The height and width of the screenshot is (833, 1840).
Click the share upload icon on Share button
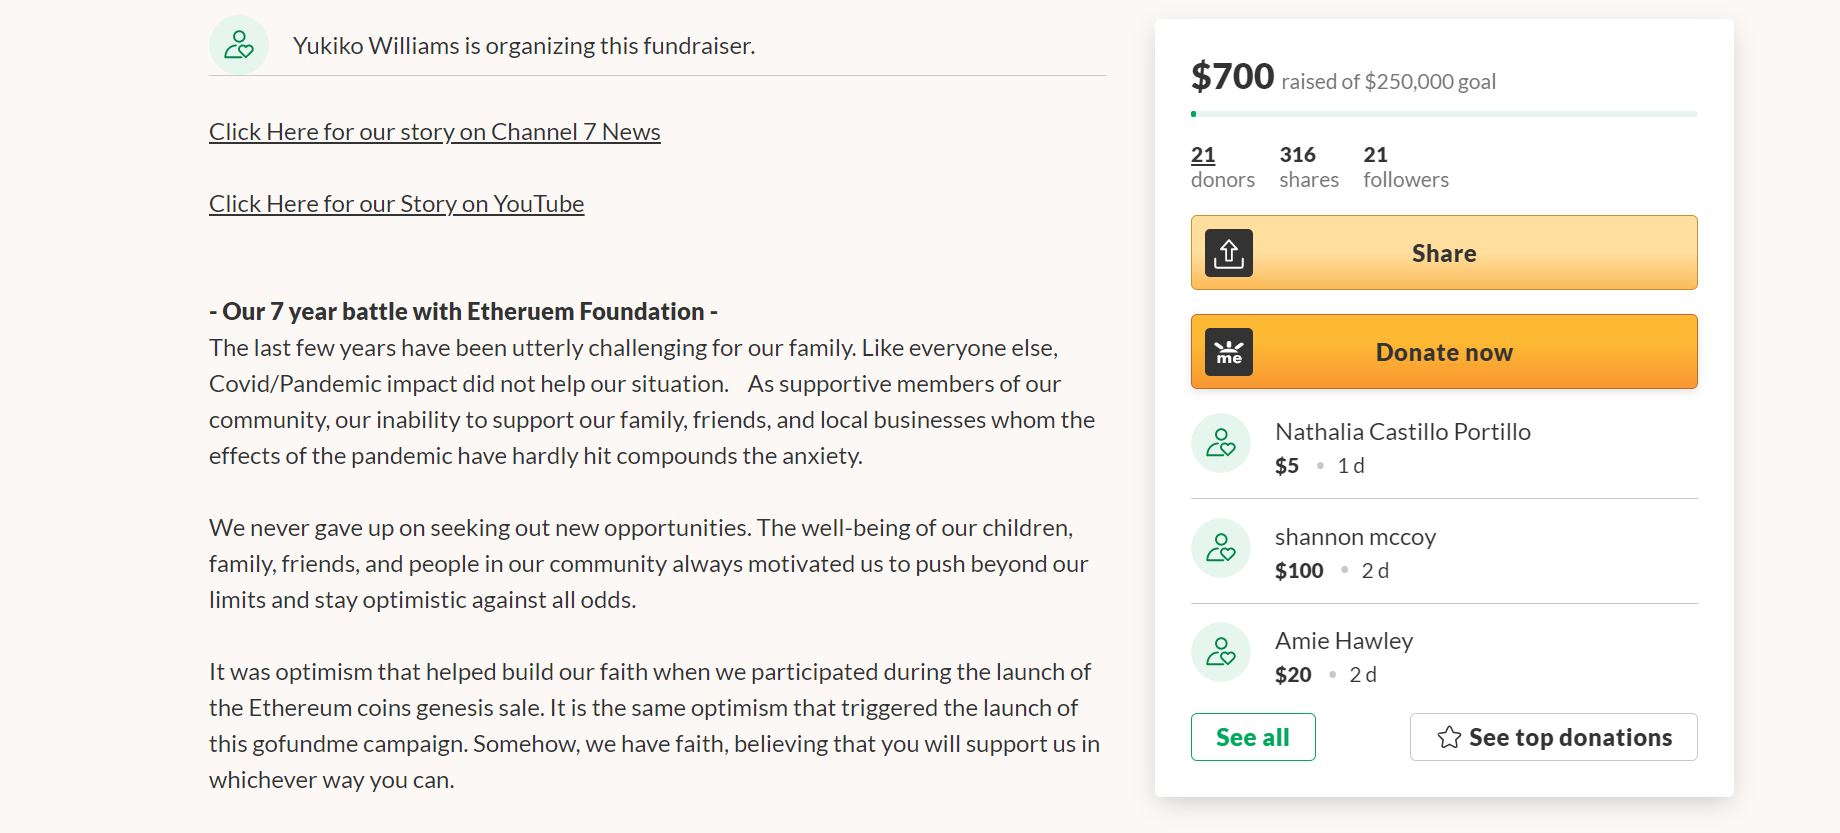point(1229,253)
